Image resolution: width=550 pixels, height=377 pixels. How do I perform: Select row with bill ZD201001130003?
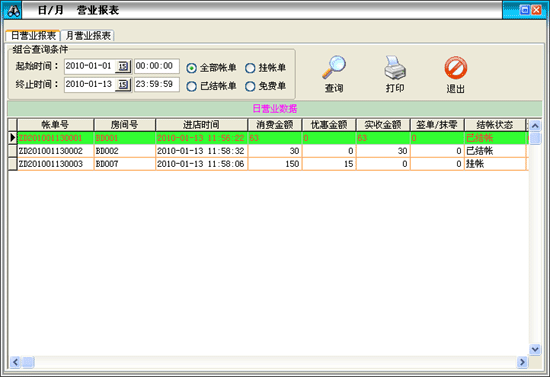[x=268, y=164]
